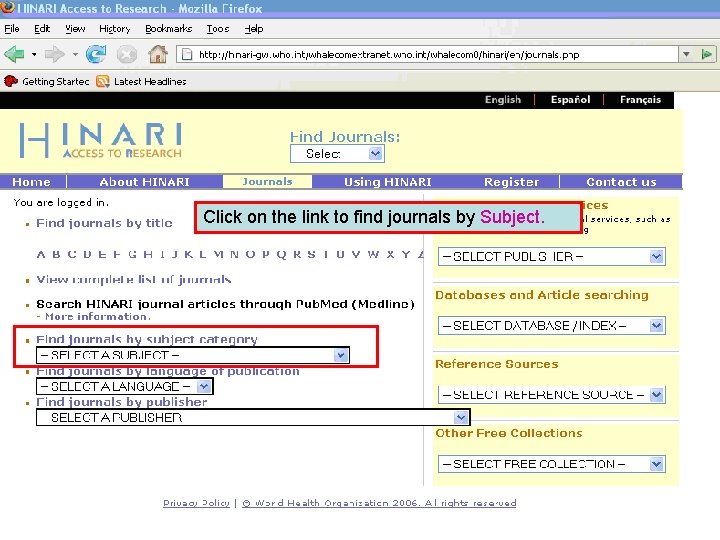Open the Bookmarks menu
Viewport: 720px width, 540px height.
click(169, 29)
